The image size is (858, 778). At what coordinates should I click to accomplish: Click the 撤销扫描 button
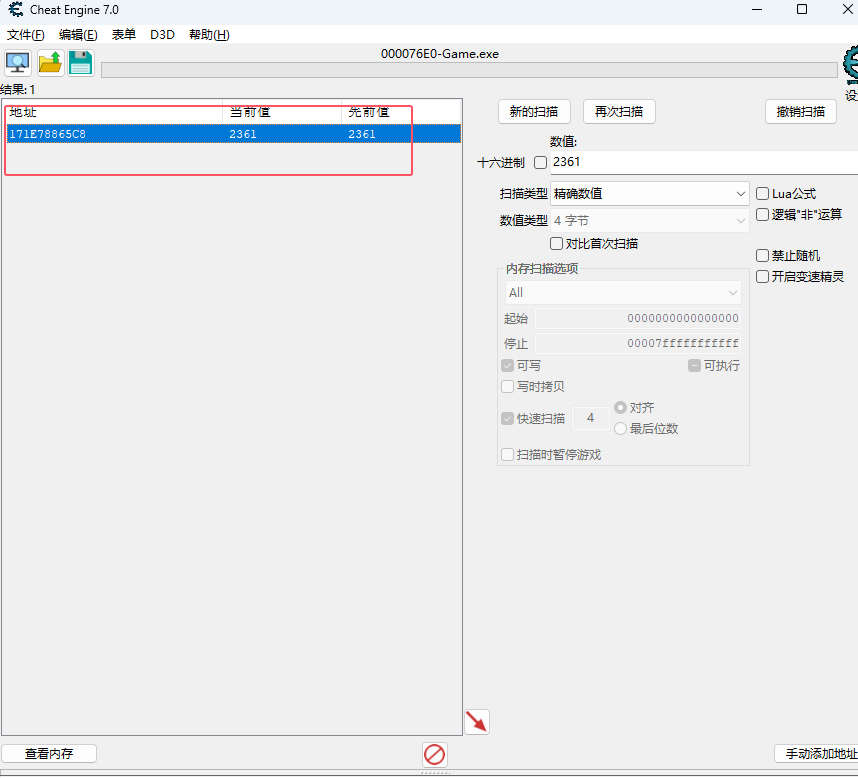click(x=801, y=112)
